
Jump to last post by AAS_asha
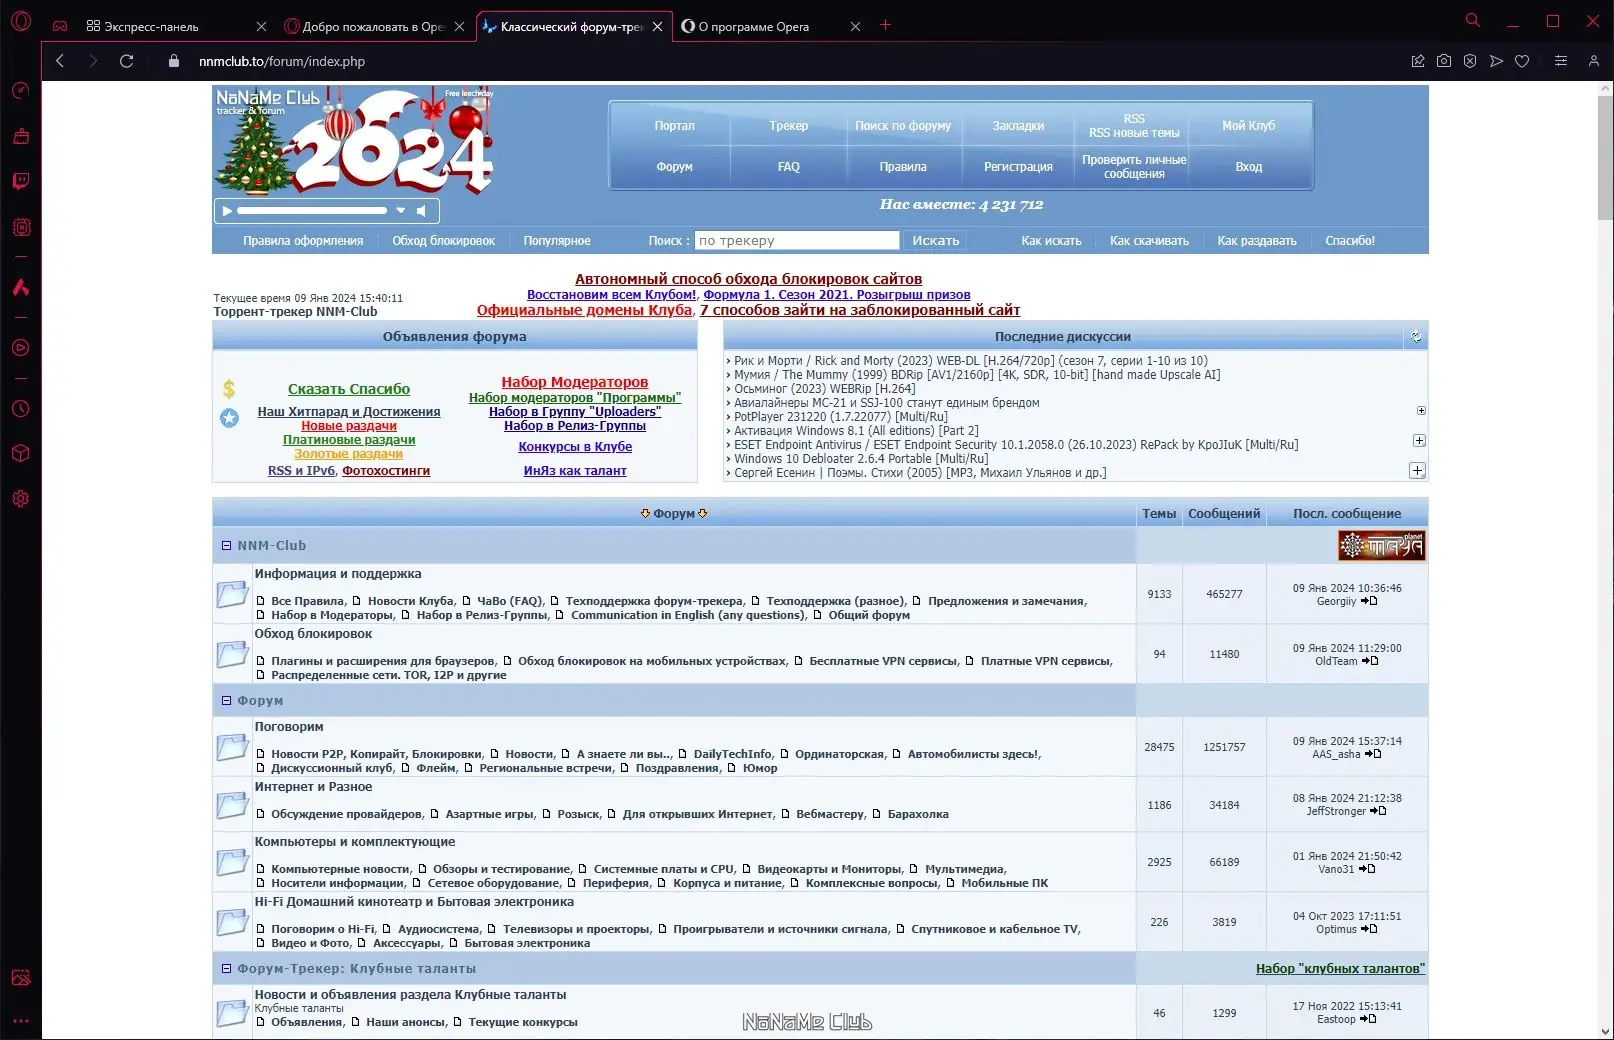[x=1374, y=754]
